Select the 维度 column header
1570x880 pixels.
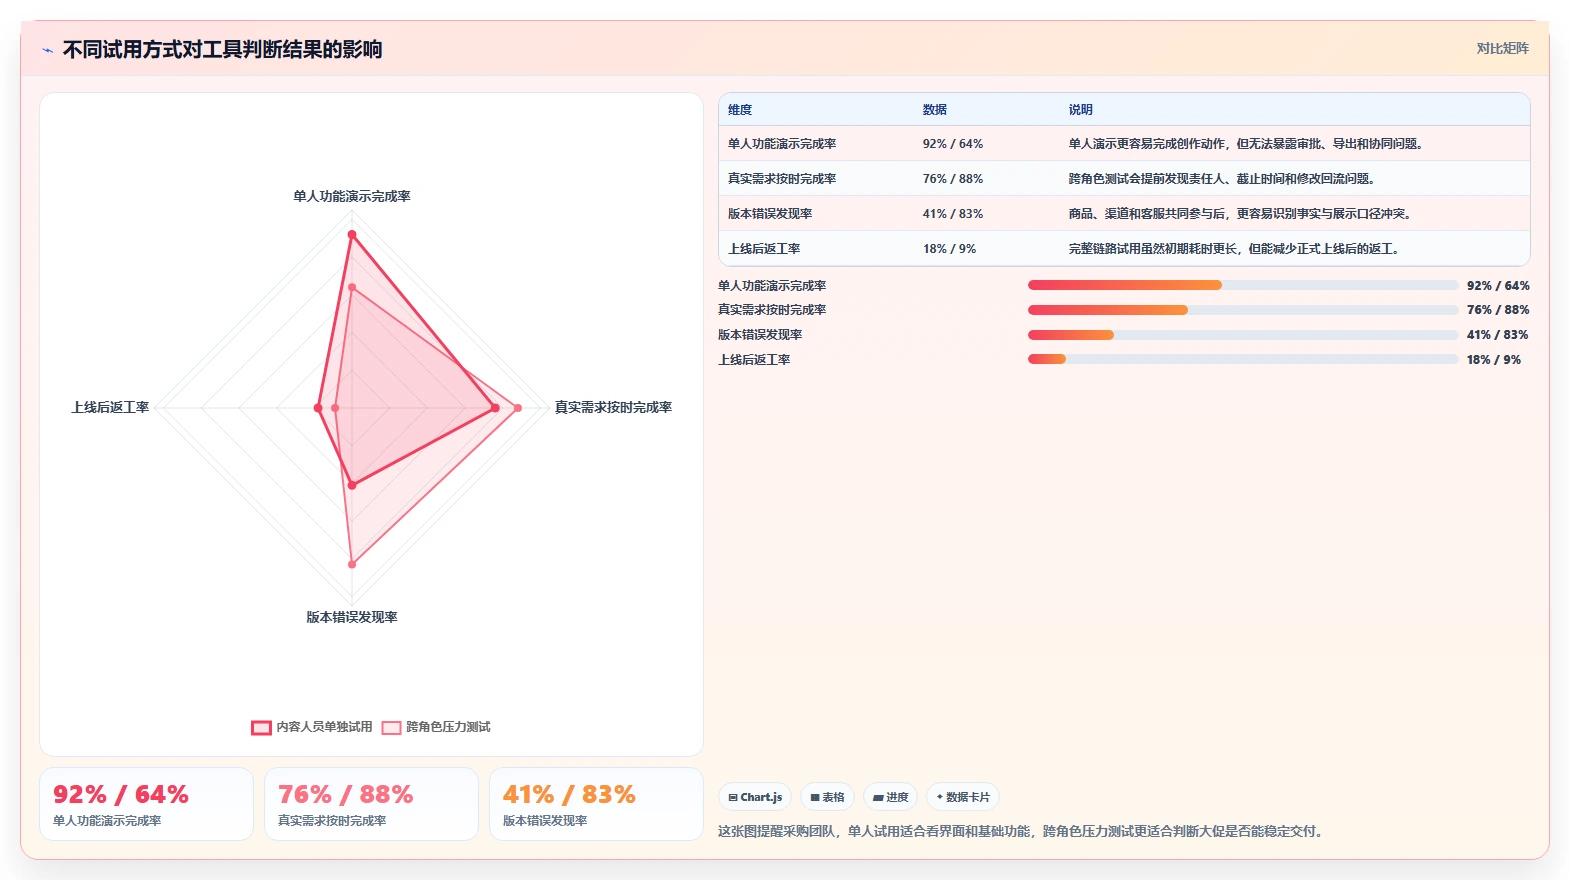coord(740,110)
